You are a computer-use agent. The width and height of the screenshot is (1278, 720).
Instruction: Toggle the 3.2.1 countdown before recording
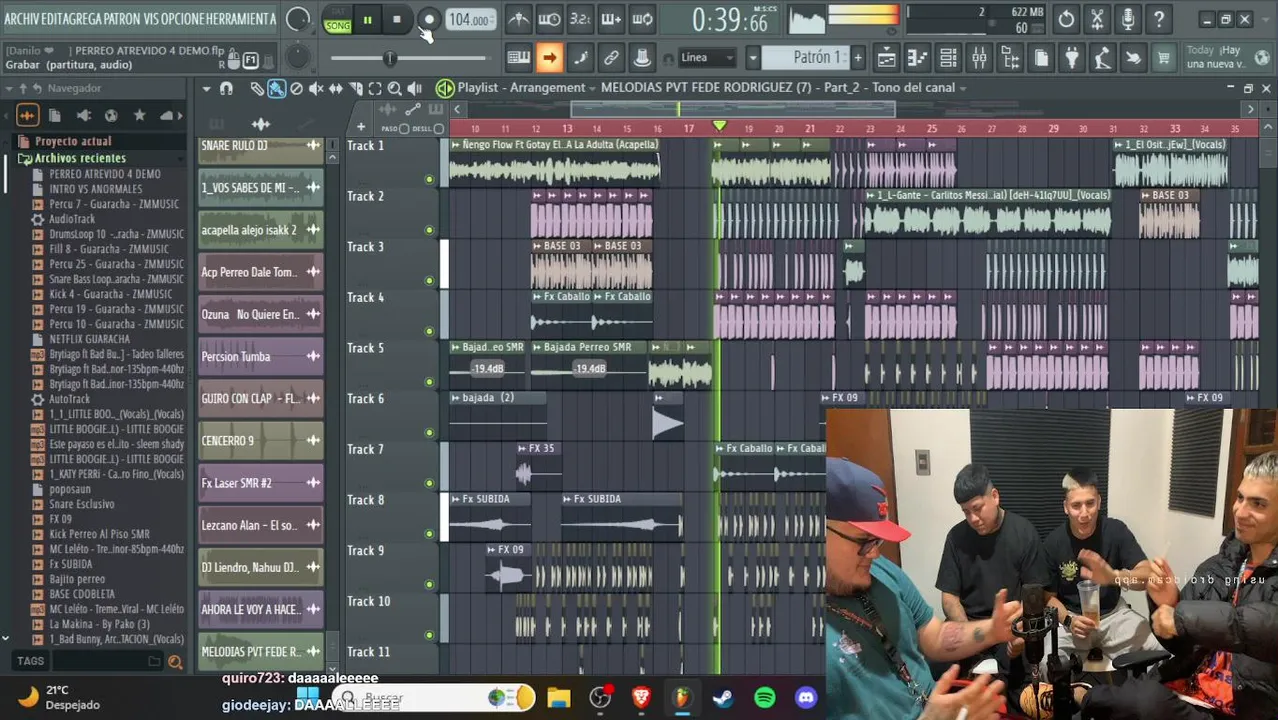point(580,19)
